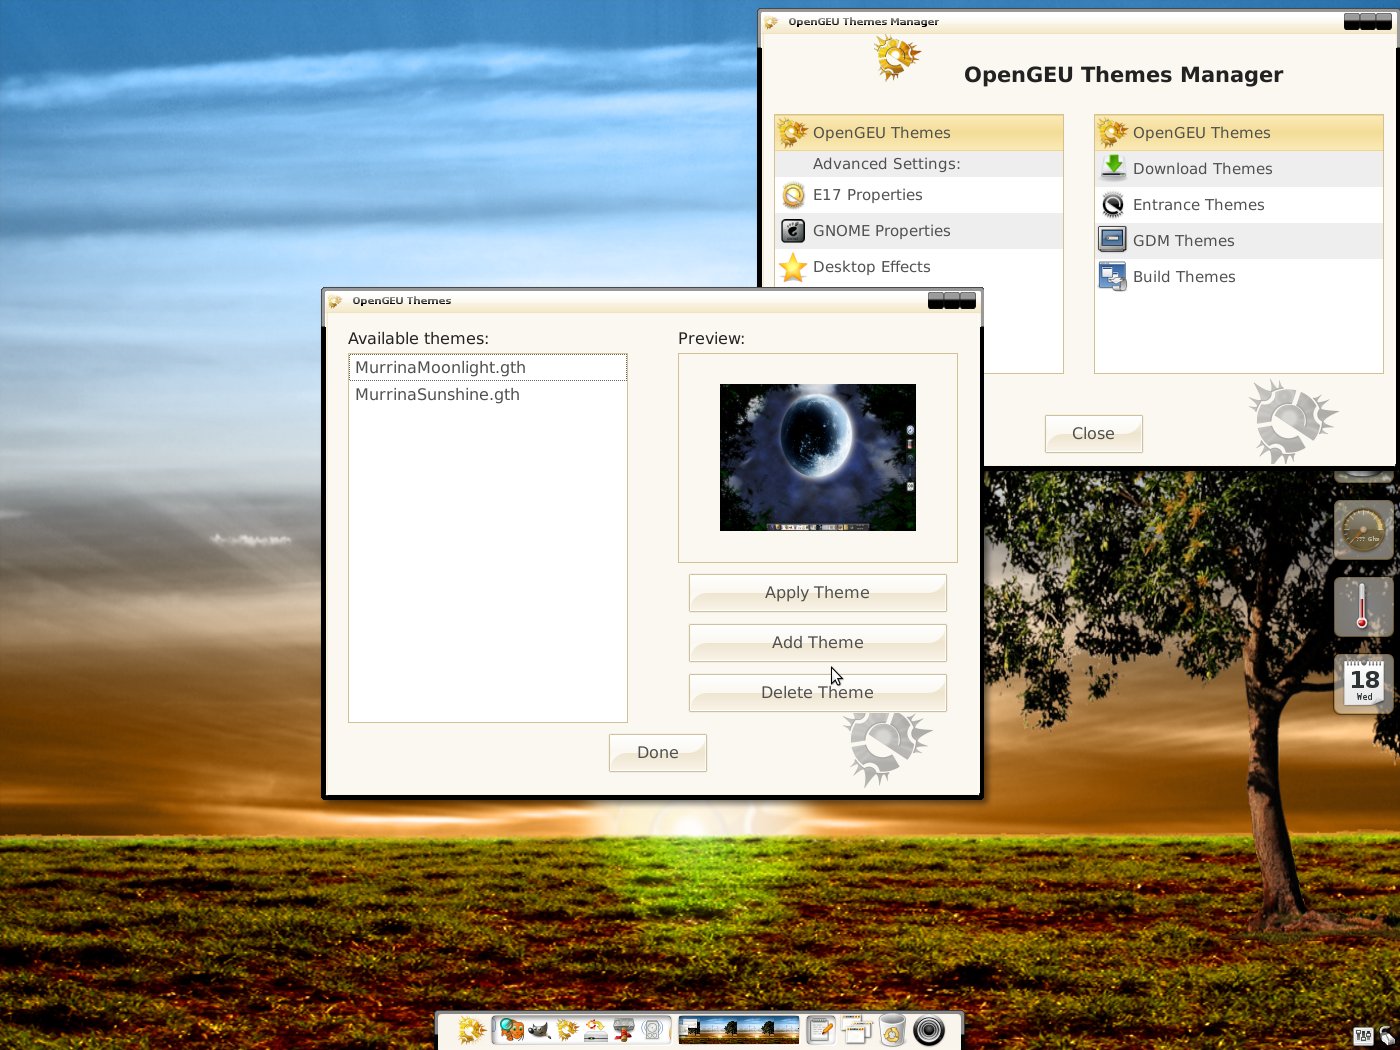Click the tray icon right of the keyboard icon
1400x1050 pixels.
coord(1388,1036)
